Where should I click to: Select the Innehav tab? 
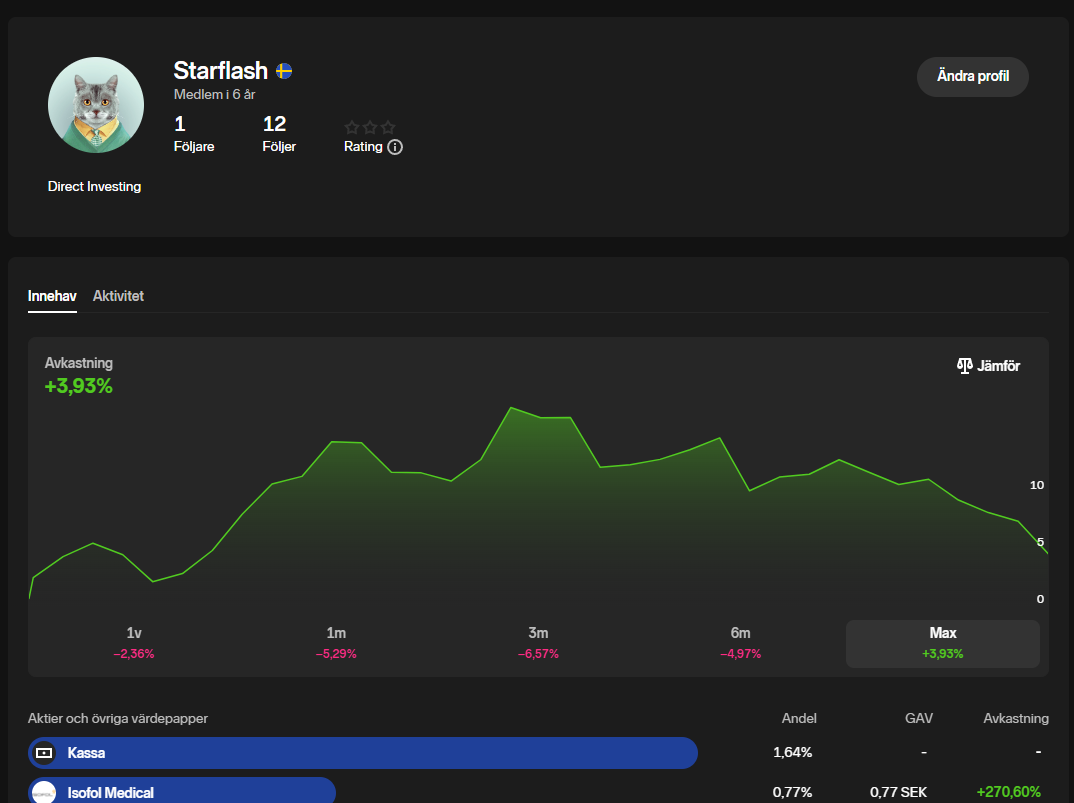click(52, 296)
